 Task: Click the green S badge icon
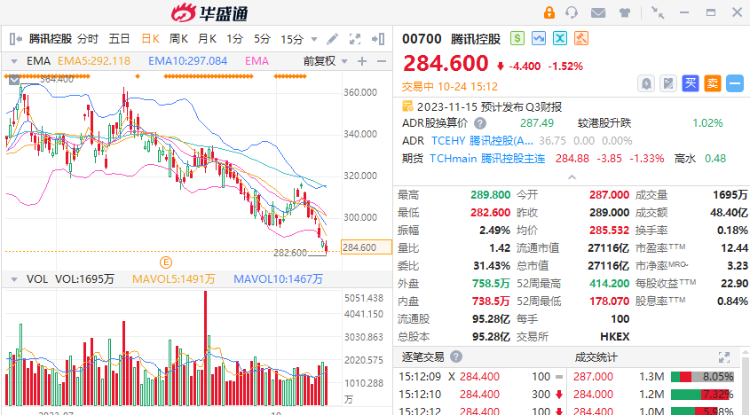(x=517, y=38)
